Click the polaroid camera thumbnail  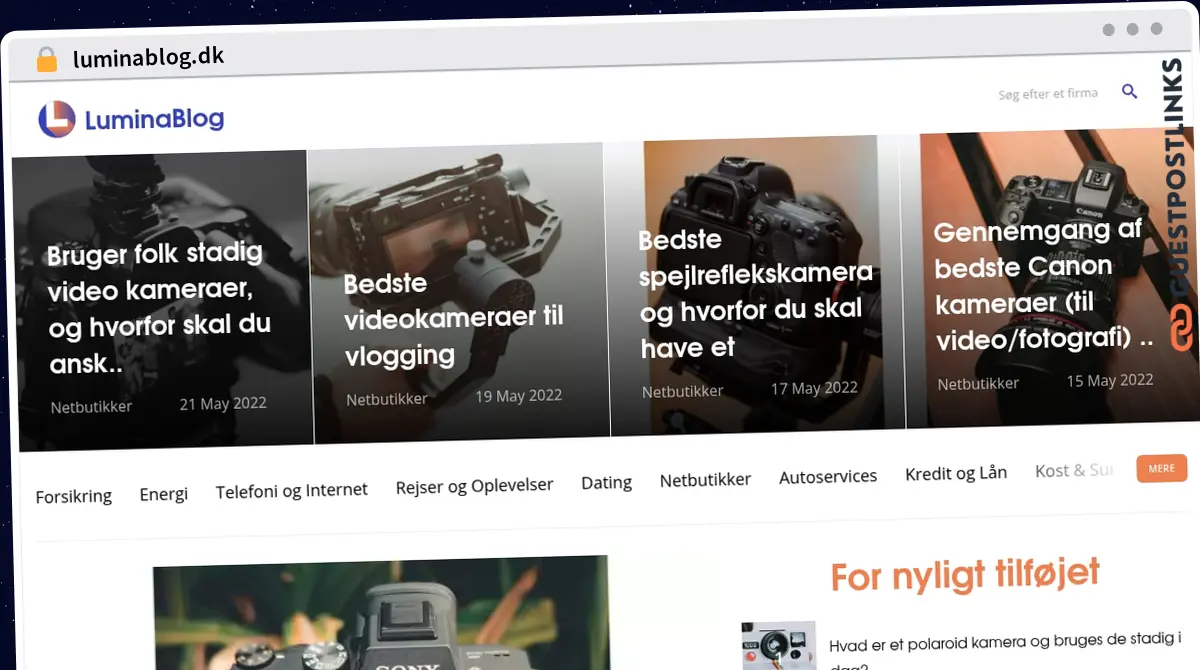tap(778, 645)
